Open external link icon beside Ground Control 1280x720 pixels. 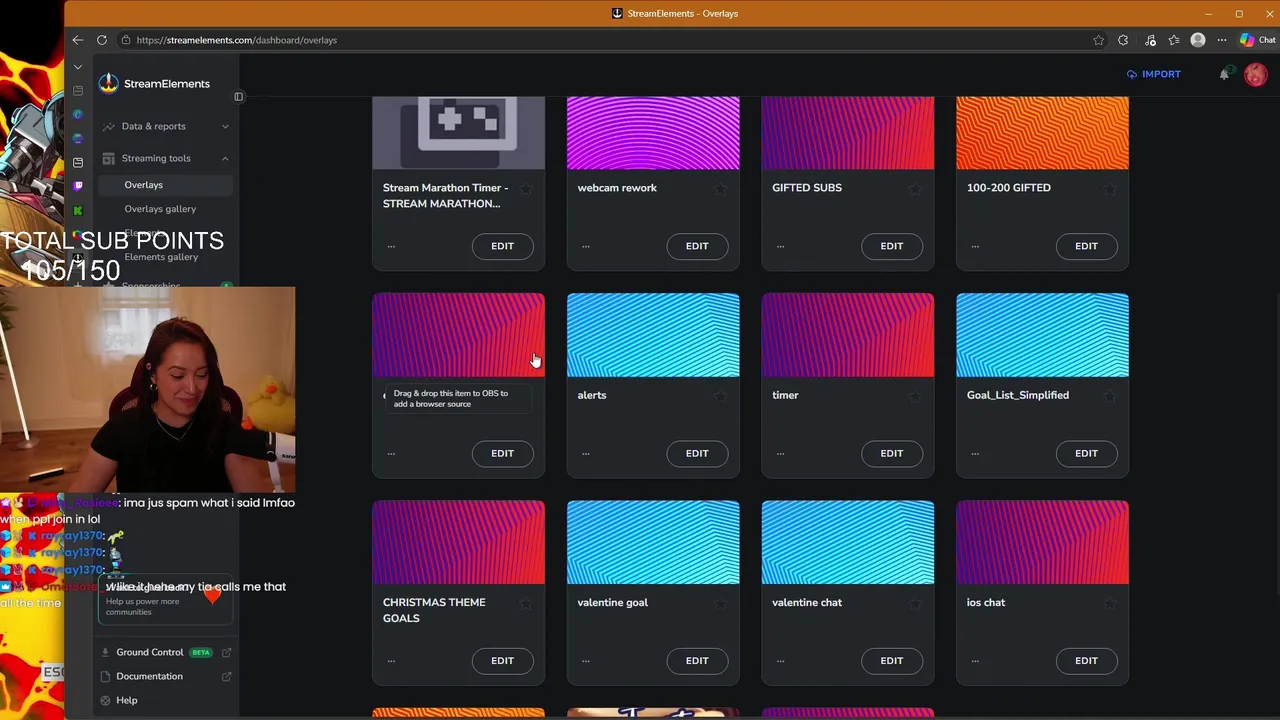point(226,653)
